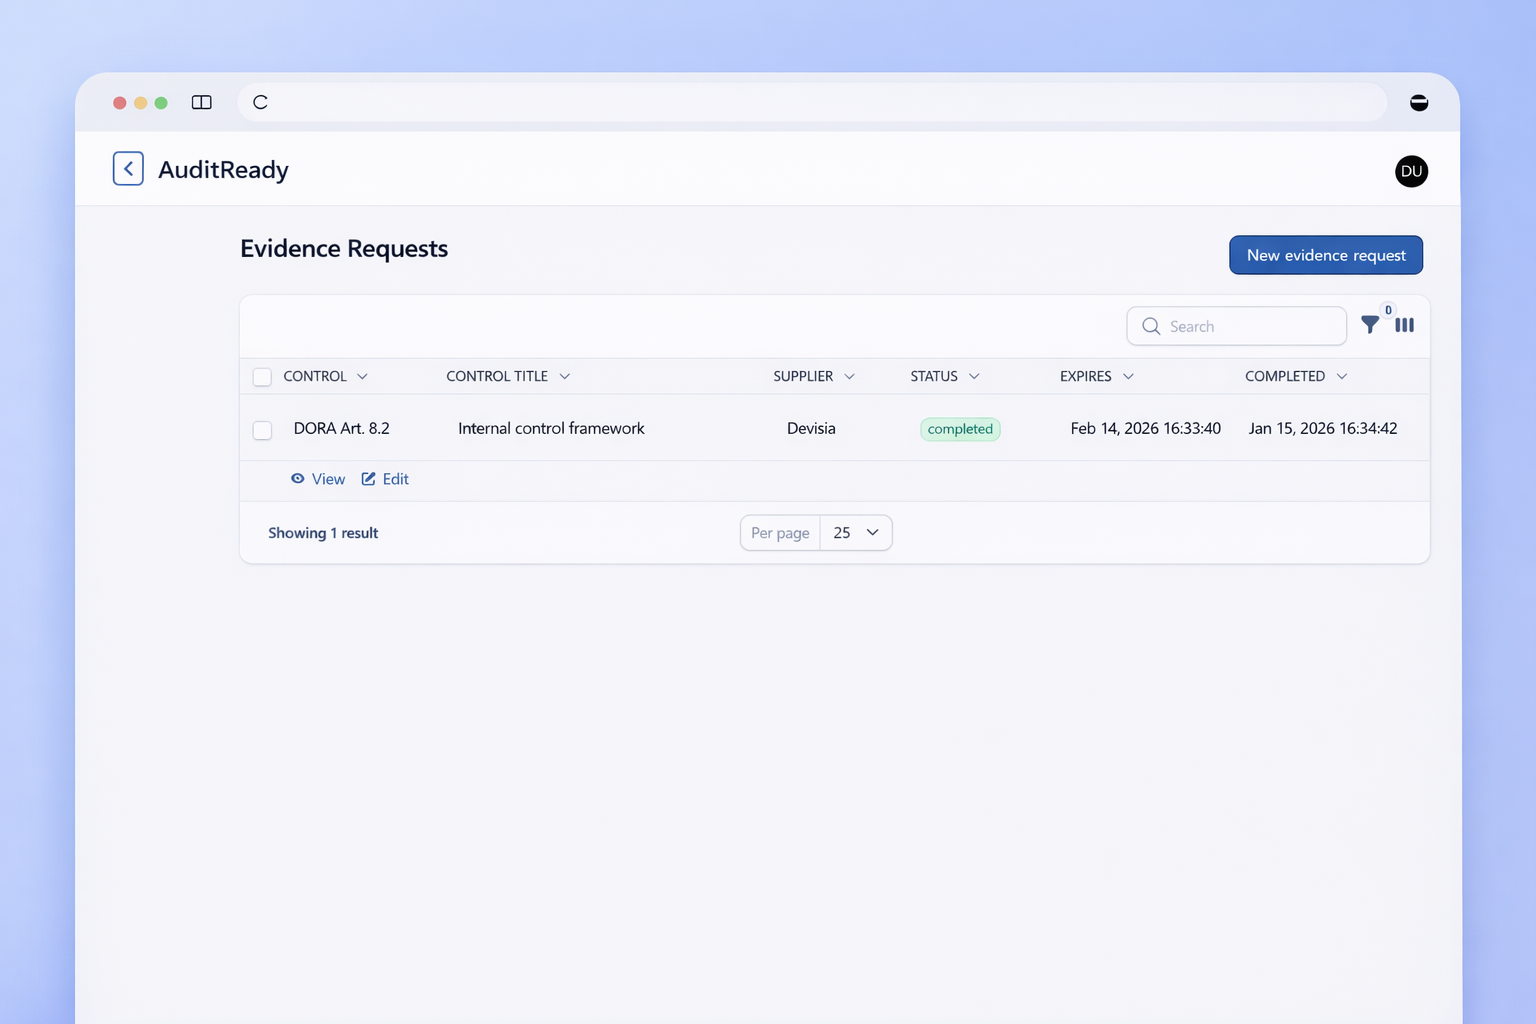Open the Per page 25 dropdown

pyautogui.click(x=855, y=533)
